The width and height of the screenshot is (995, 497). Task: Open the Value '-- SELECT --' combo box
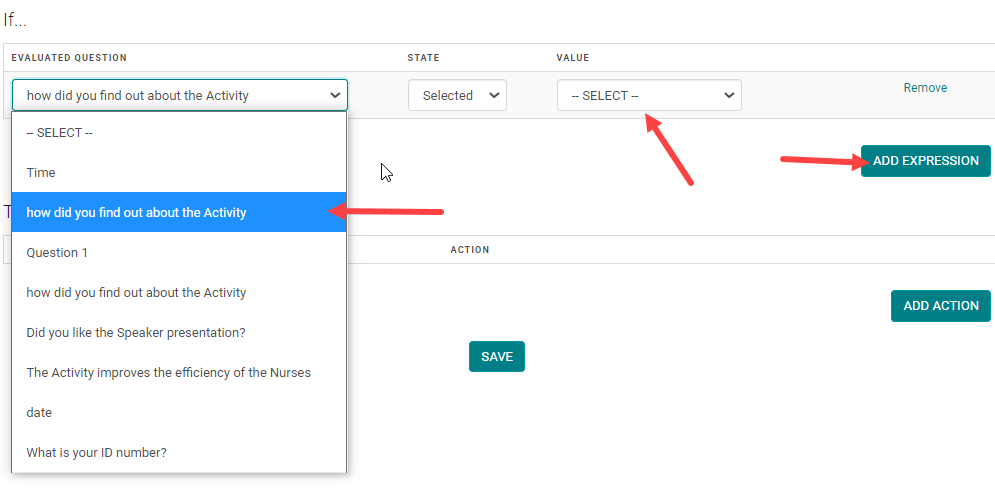tap(648, 96)
